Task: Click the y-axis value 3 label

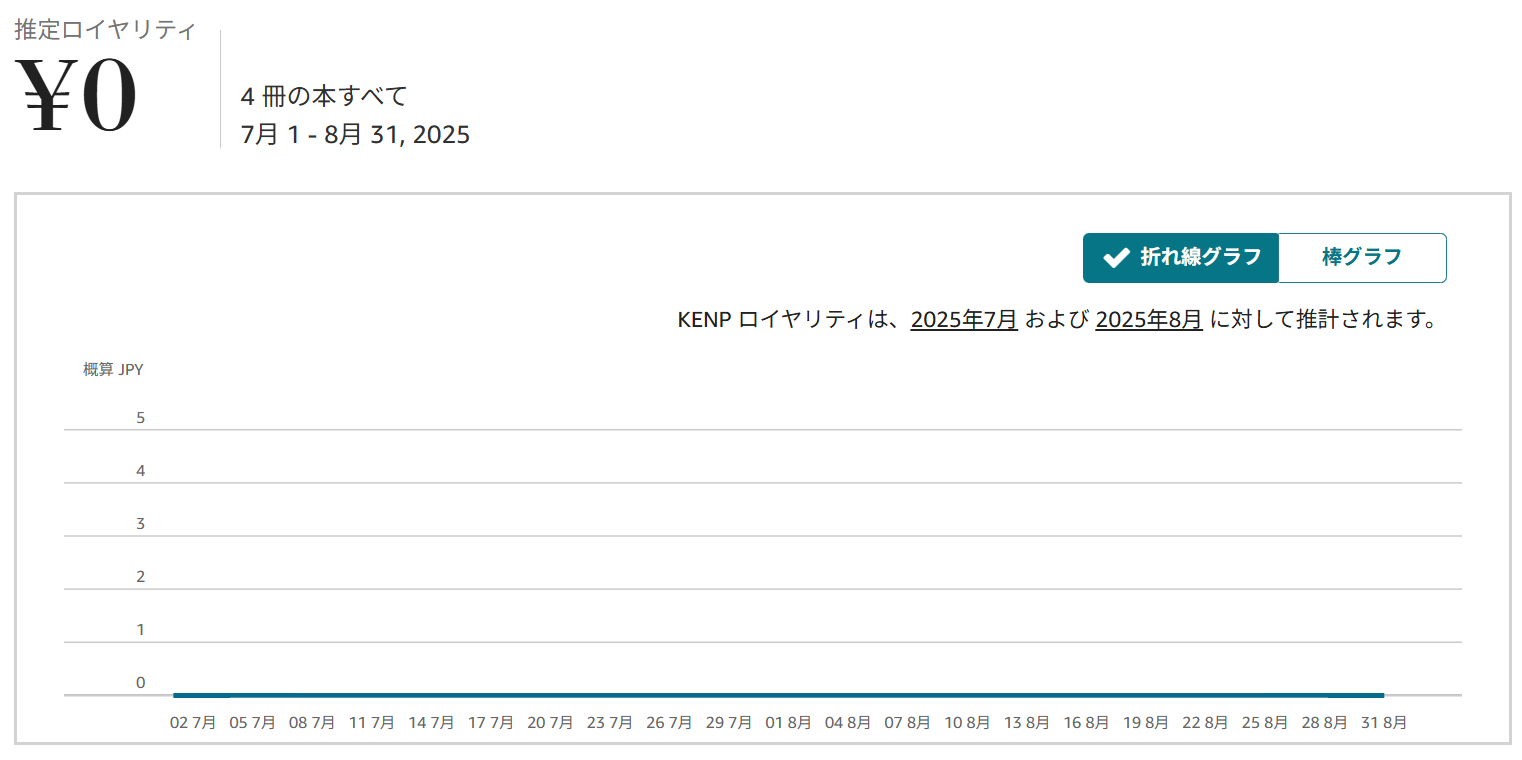Action: (x=141, y=524)
